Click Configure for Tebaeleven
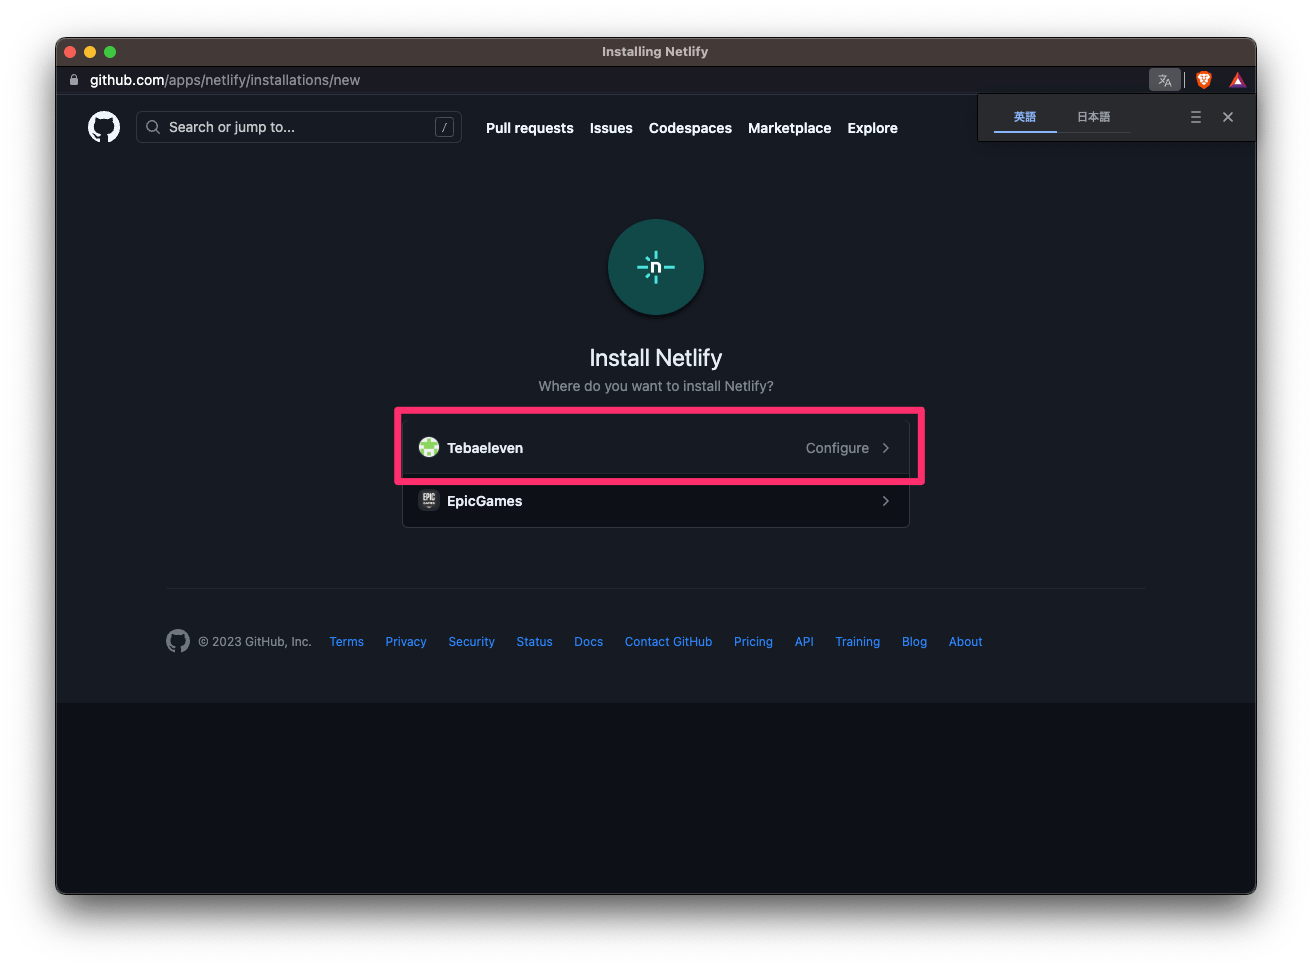 click(837, 448)
